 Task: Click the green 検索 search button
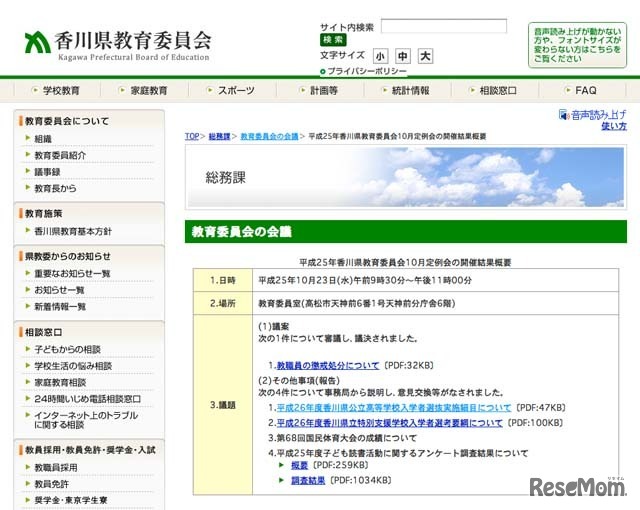(x=333, y=40)
